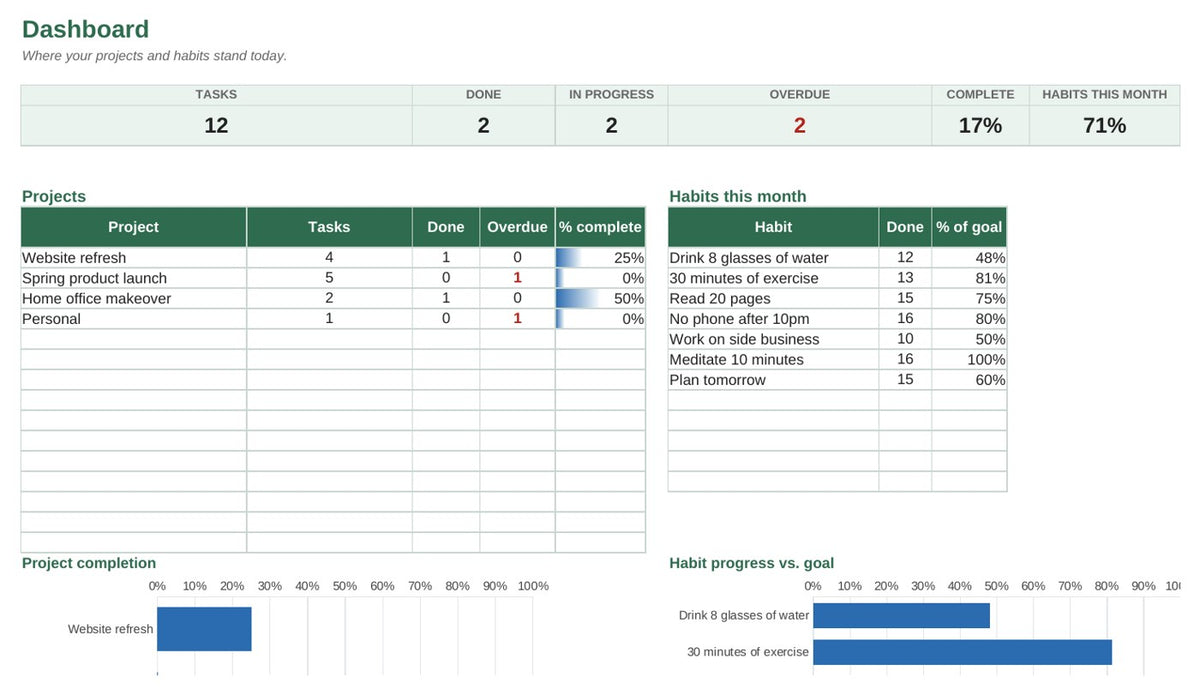Select the red overdue "1" in the Personal row
The height and width of the screenshot is (695, 1200).
(517, 319)
